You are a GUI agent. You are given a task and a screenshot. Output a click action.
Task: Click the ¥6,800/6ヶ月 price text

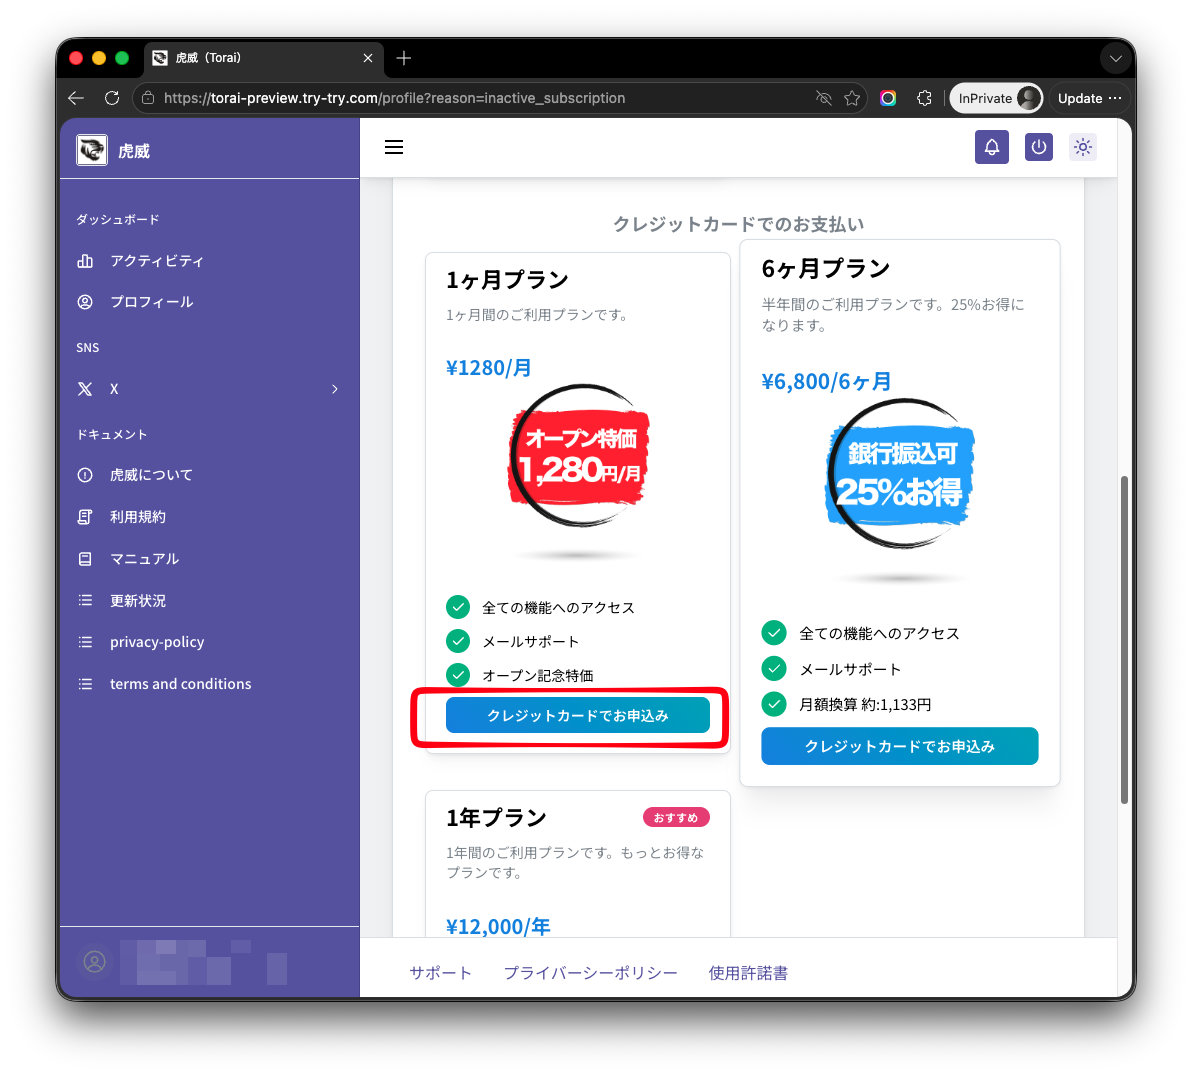(826, 382)
